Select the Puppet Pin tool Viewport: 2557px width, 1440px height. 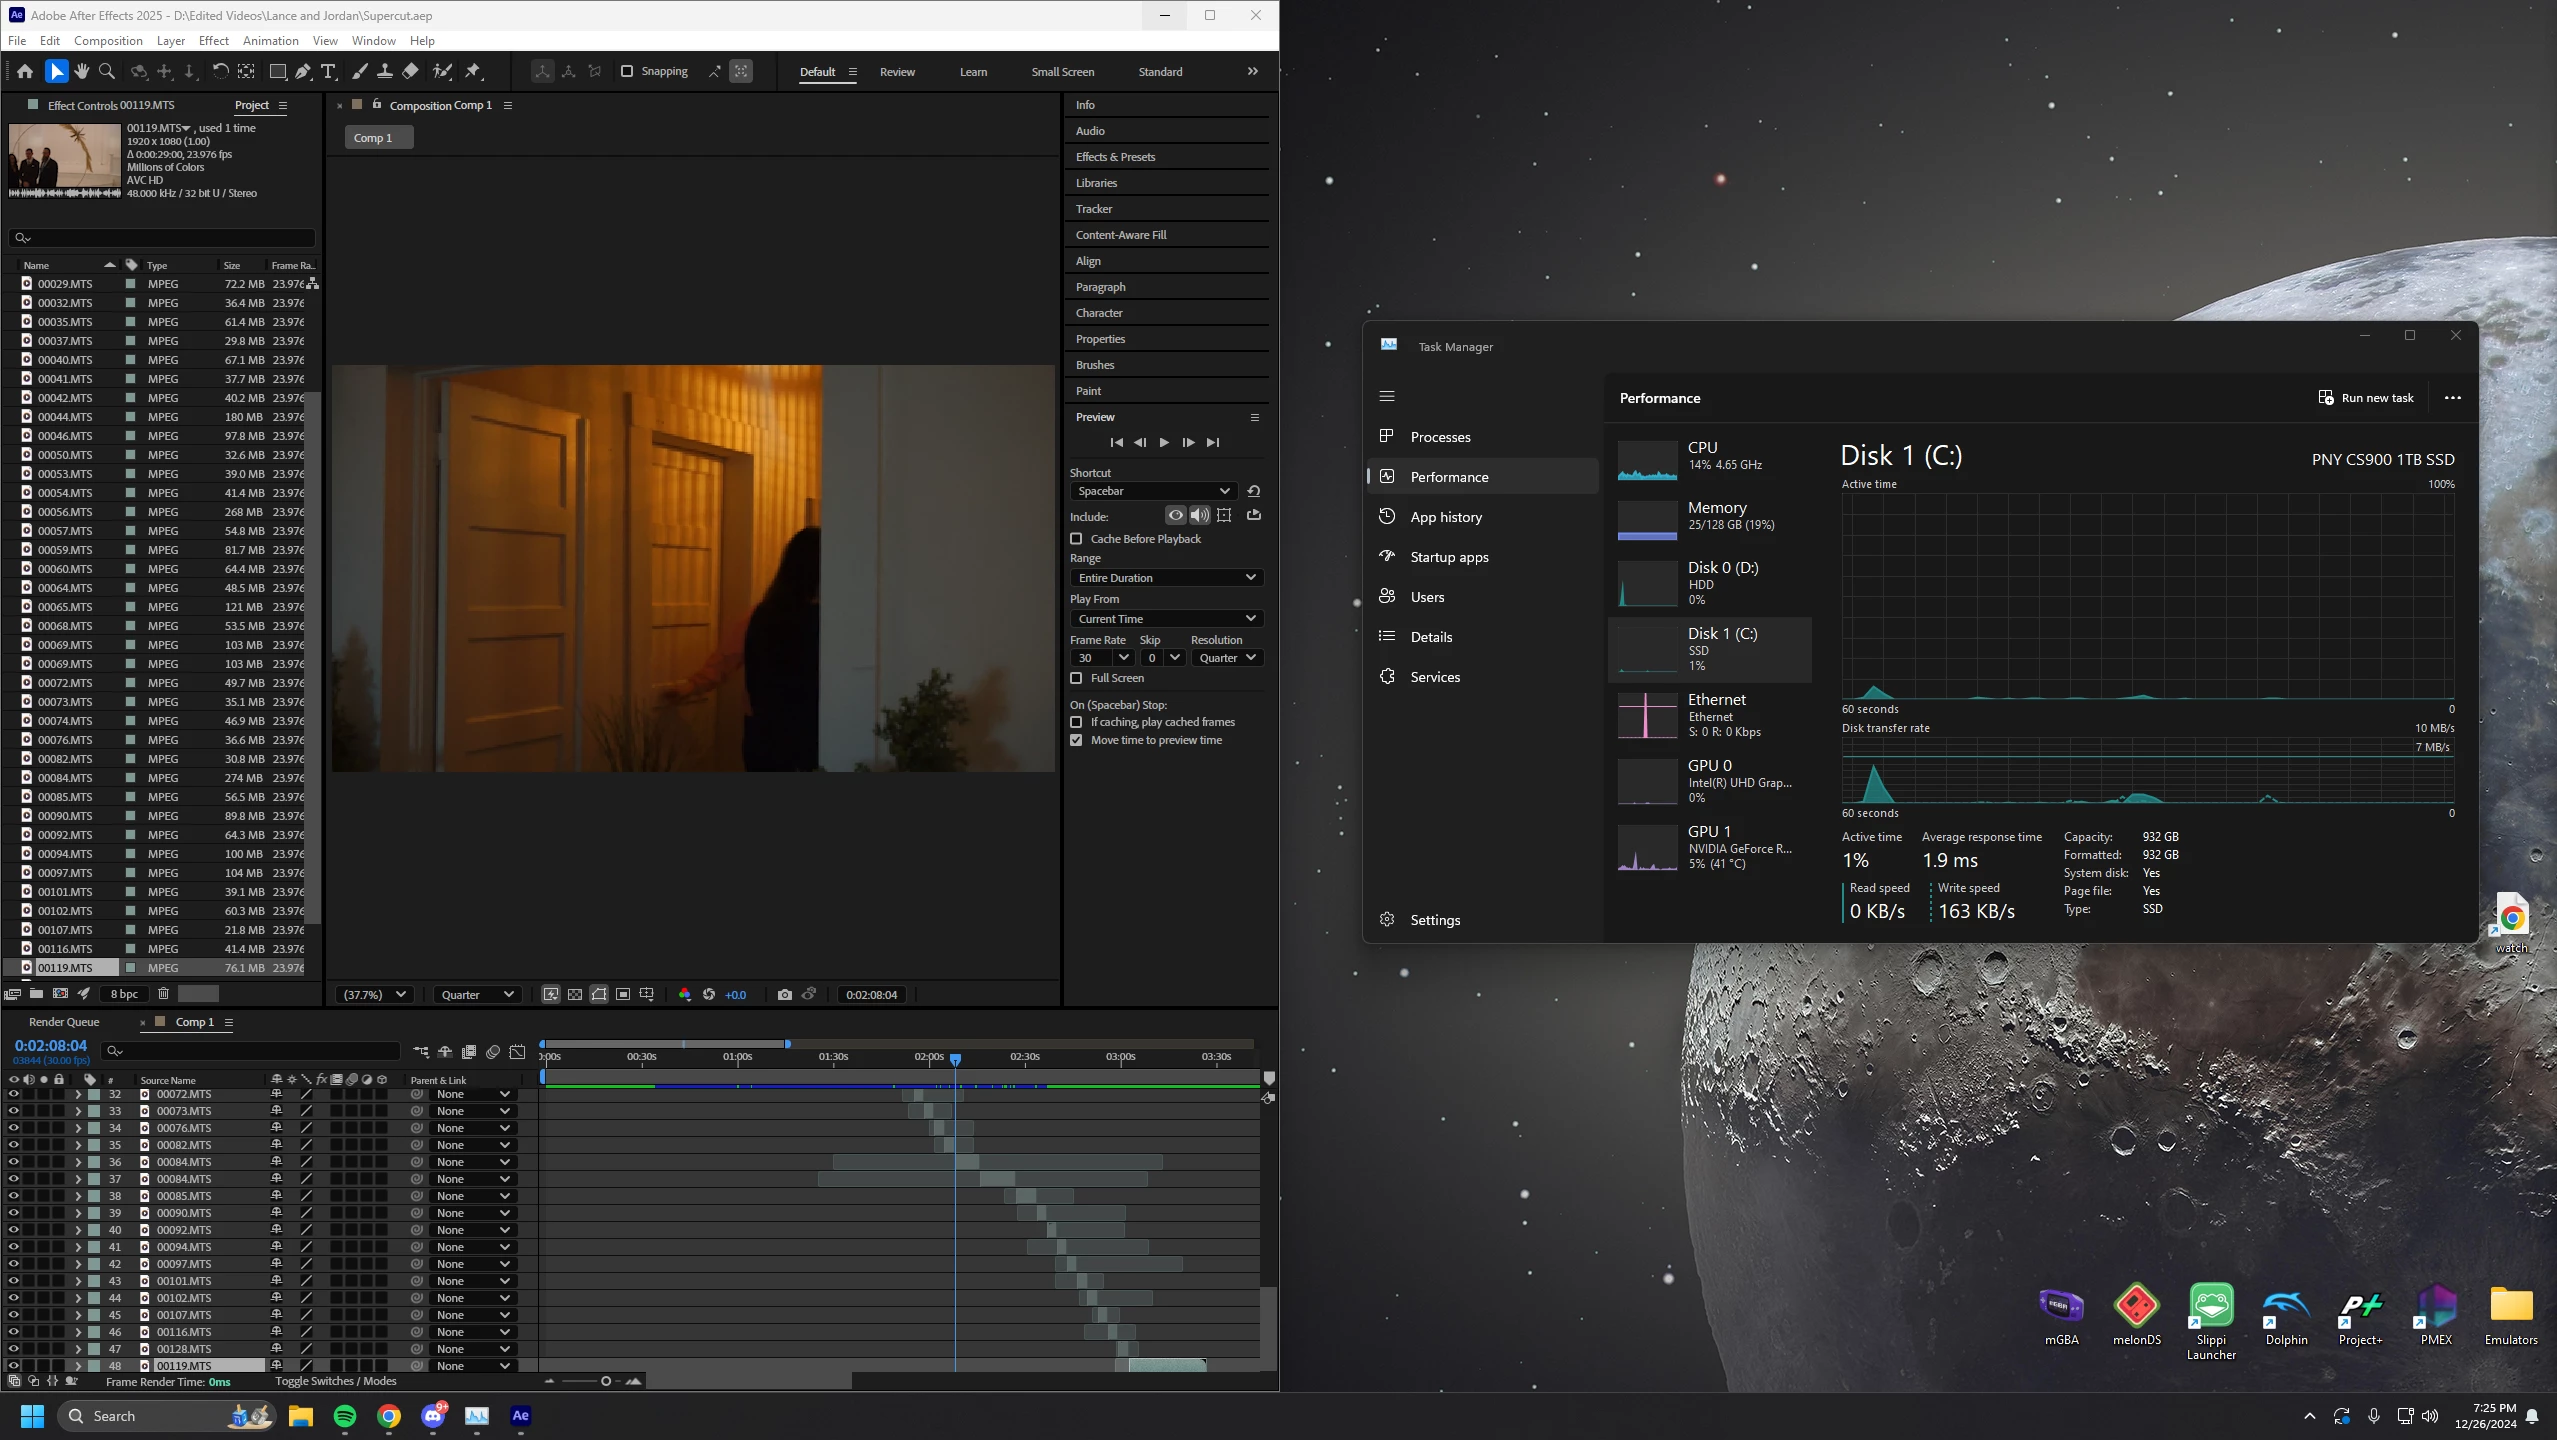[x=473, y=71]
